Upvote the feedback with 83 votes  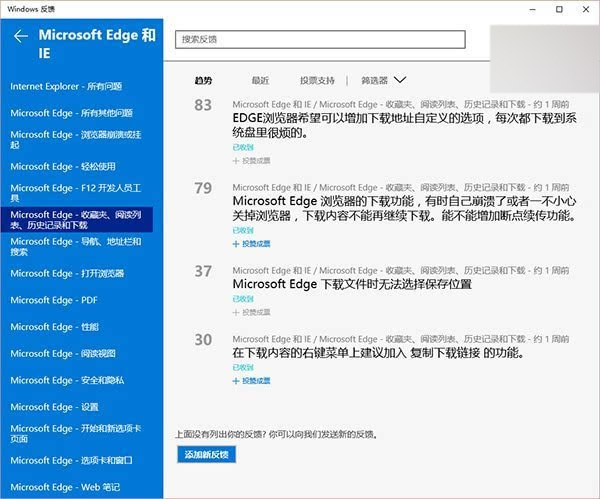click(251, 161)
